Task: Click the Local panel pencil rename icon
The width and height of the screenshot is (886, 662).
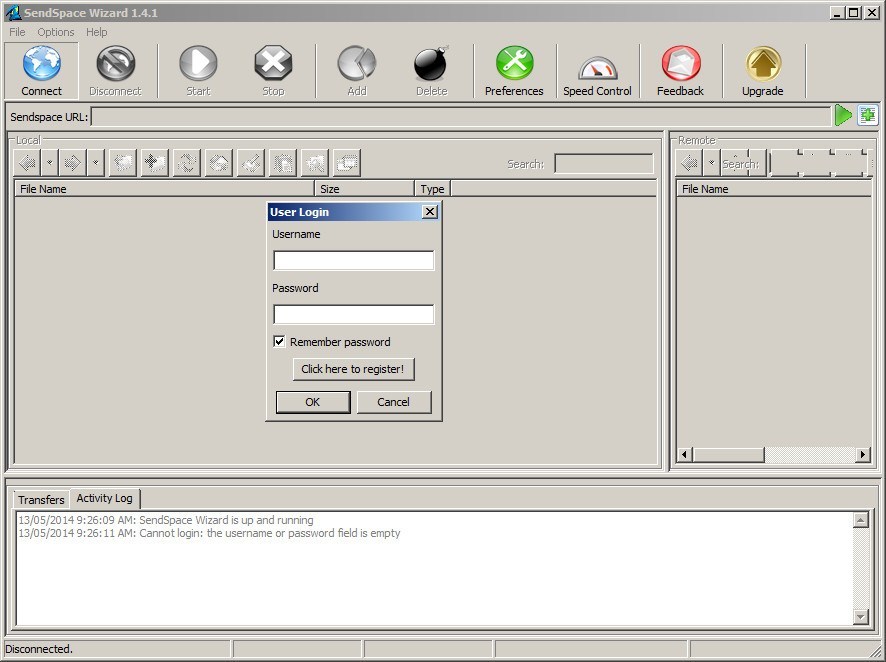Action: coord(250,163)
